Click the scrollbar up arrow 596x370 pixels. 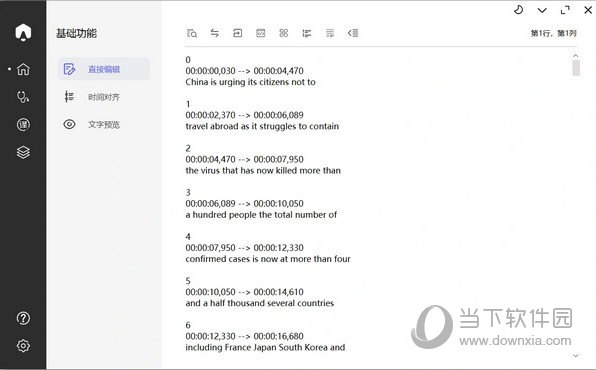576,56
